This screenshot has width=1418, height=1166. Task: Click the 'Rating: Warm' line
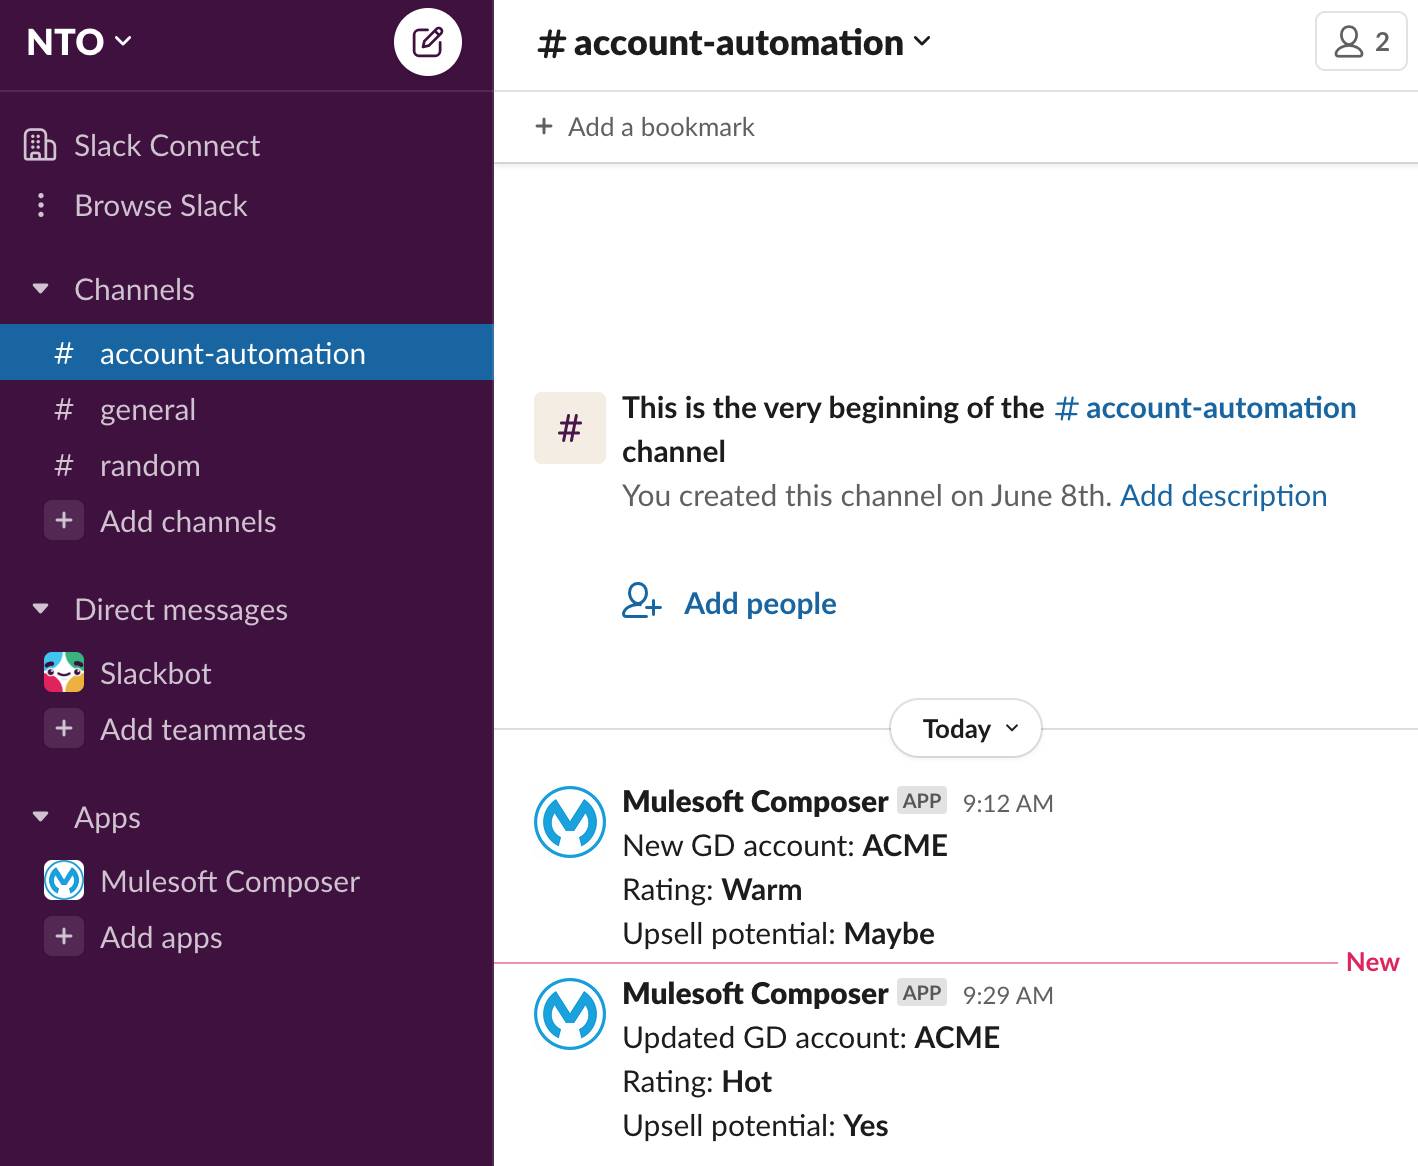pyautogui.click(x=712, y=890)
